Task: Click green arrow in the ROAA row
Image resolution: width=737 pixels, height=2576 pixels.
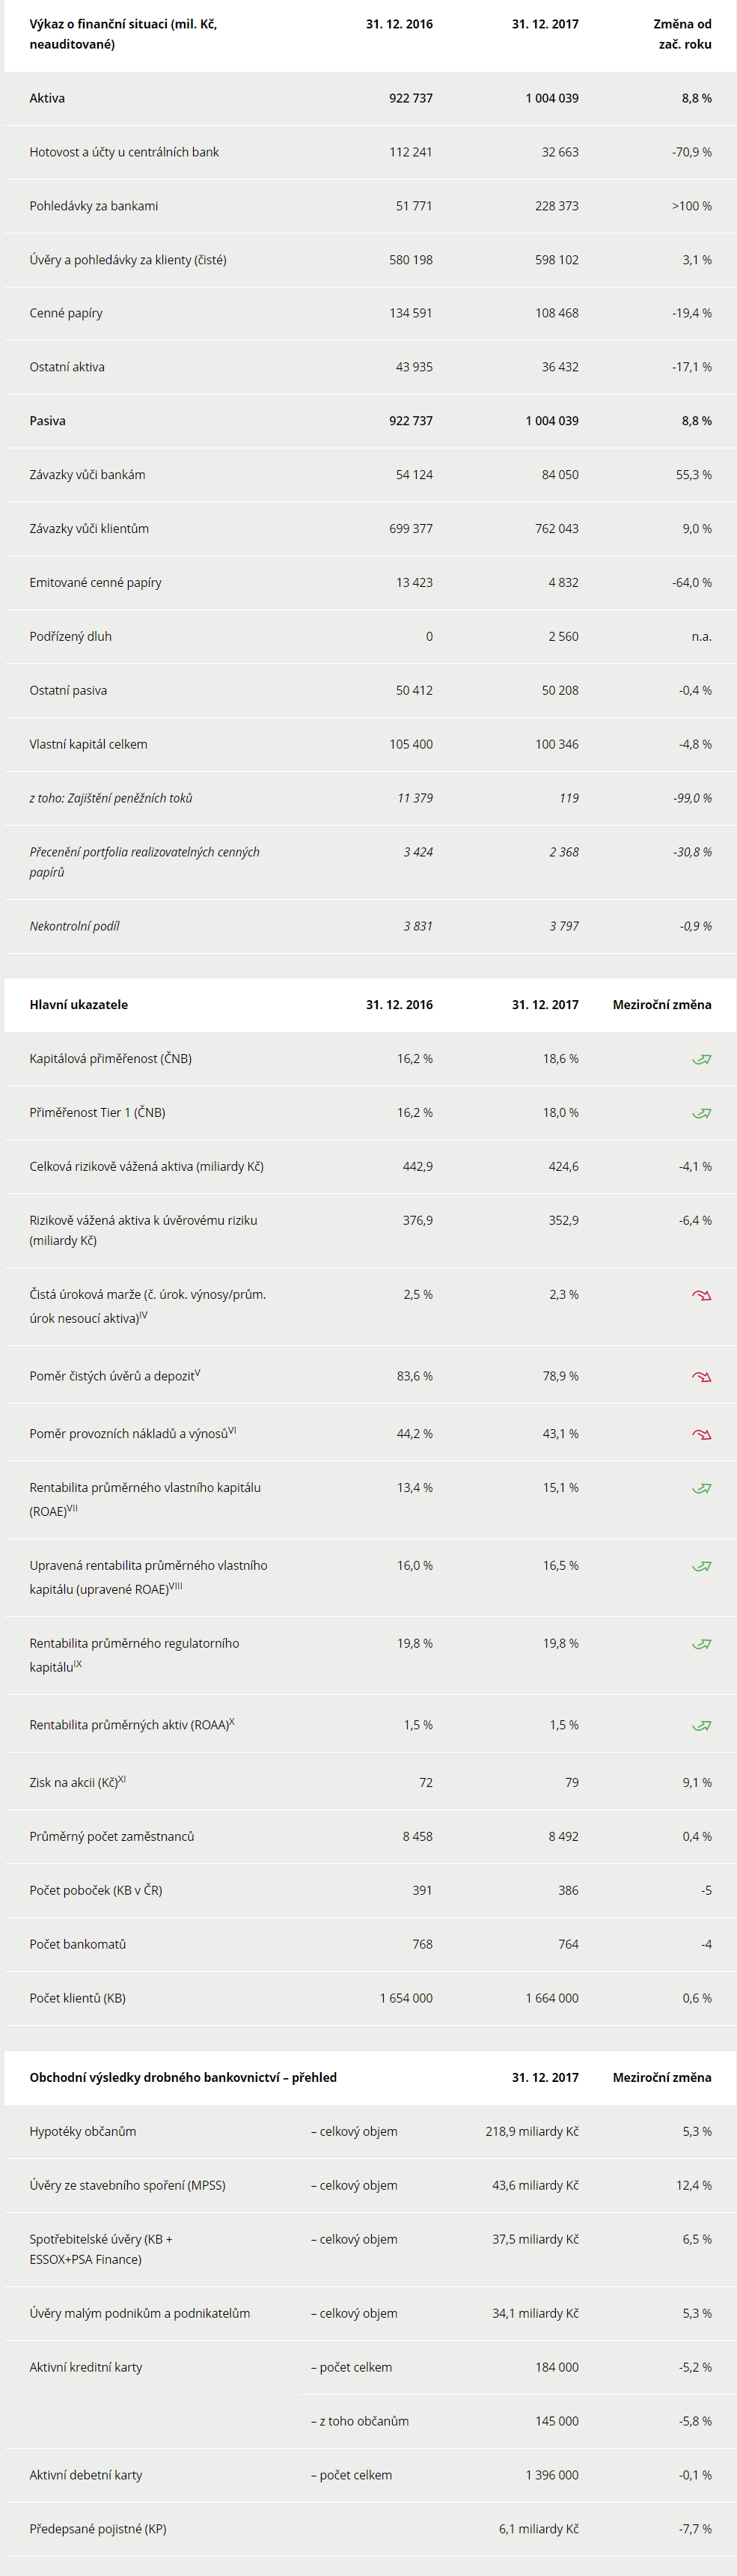Action: pos(702,1725)
